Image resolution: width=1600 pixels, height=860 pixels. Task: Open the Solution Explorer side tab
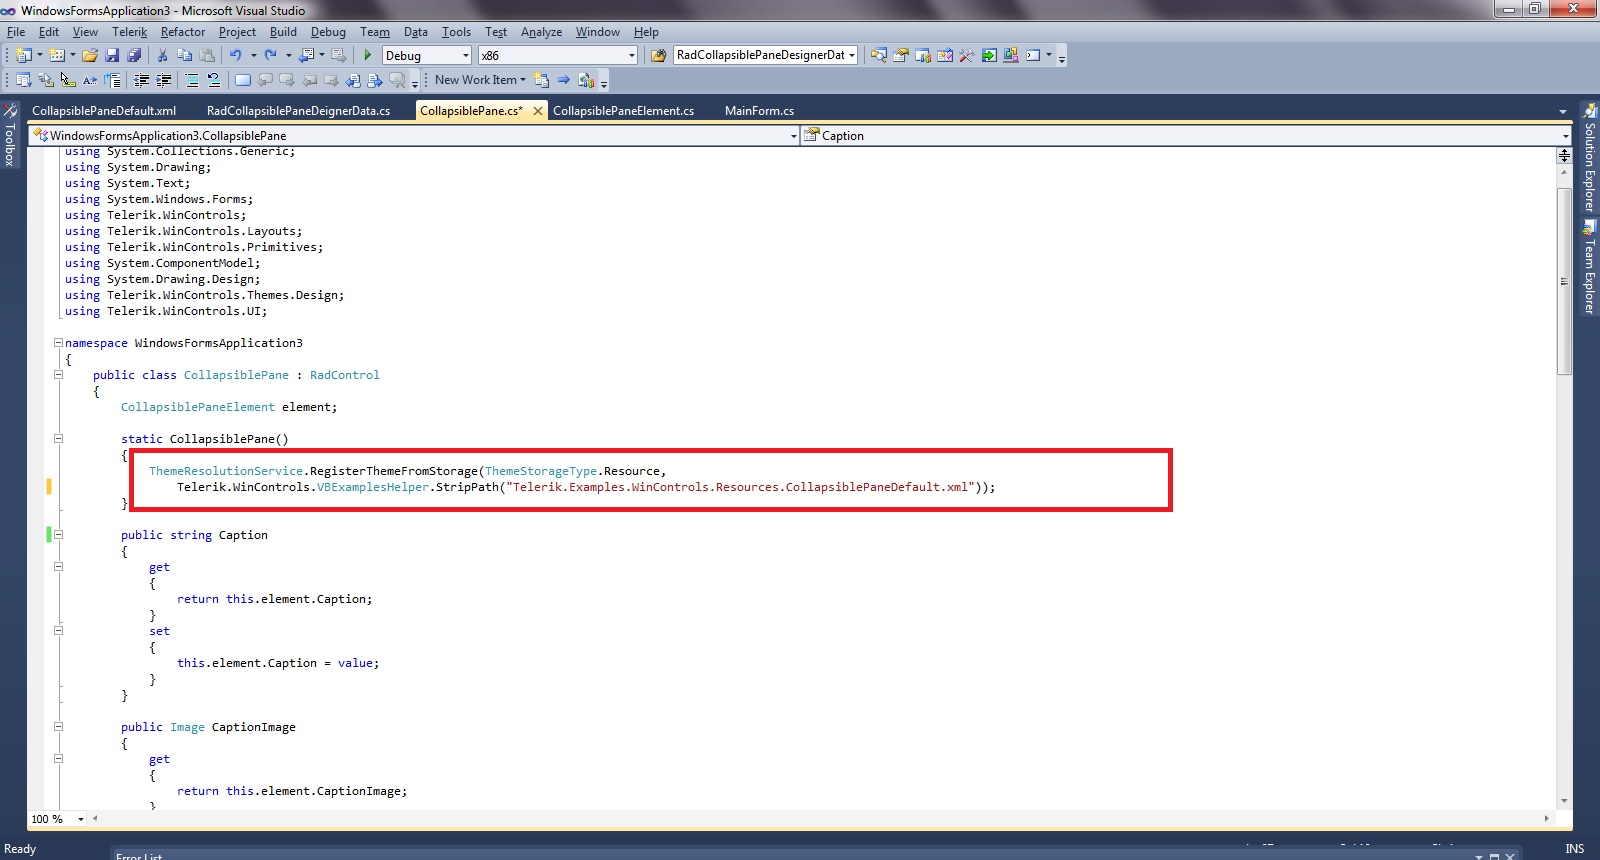[x=1589, y=158]
